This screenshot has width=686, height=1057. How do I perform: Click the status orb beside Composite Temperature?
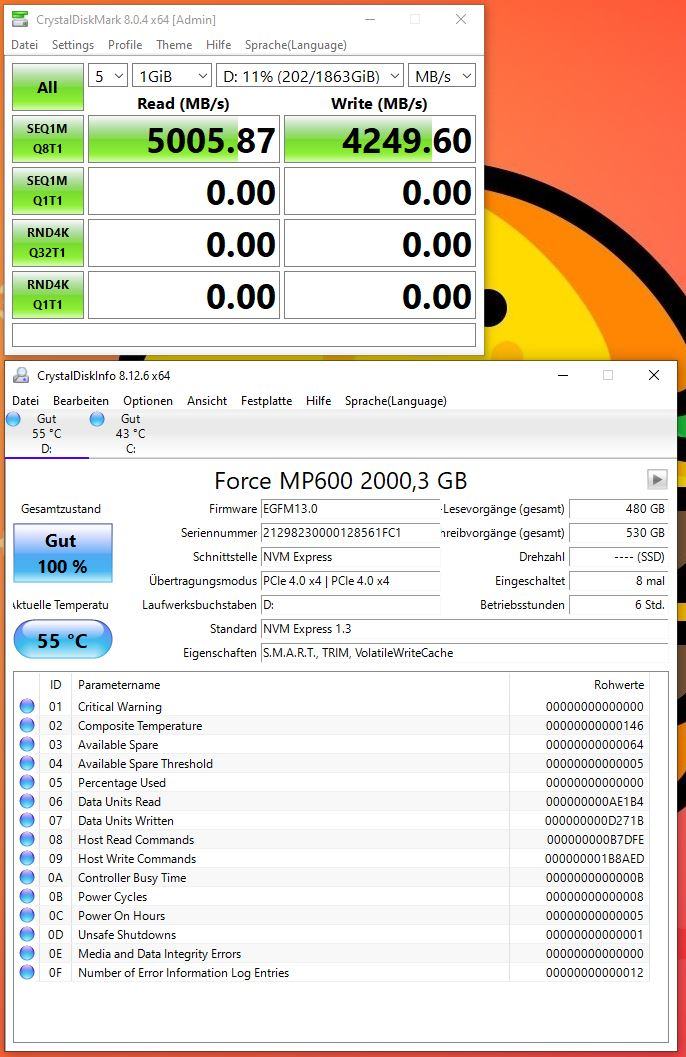point(27,725)
